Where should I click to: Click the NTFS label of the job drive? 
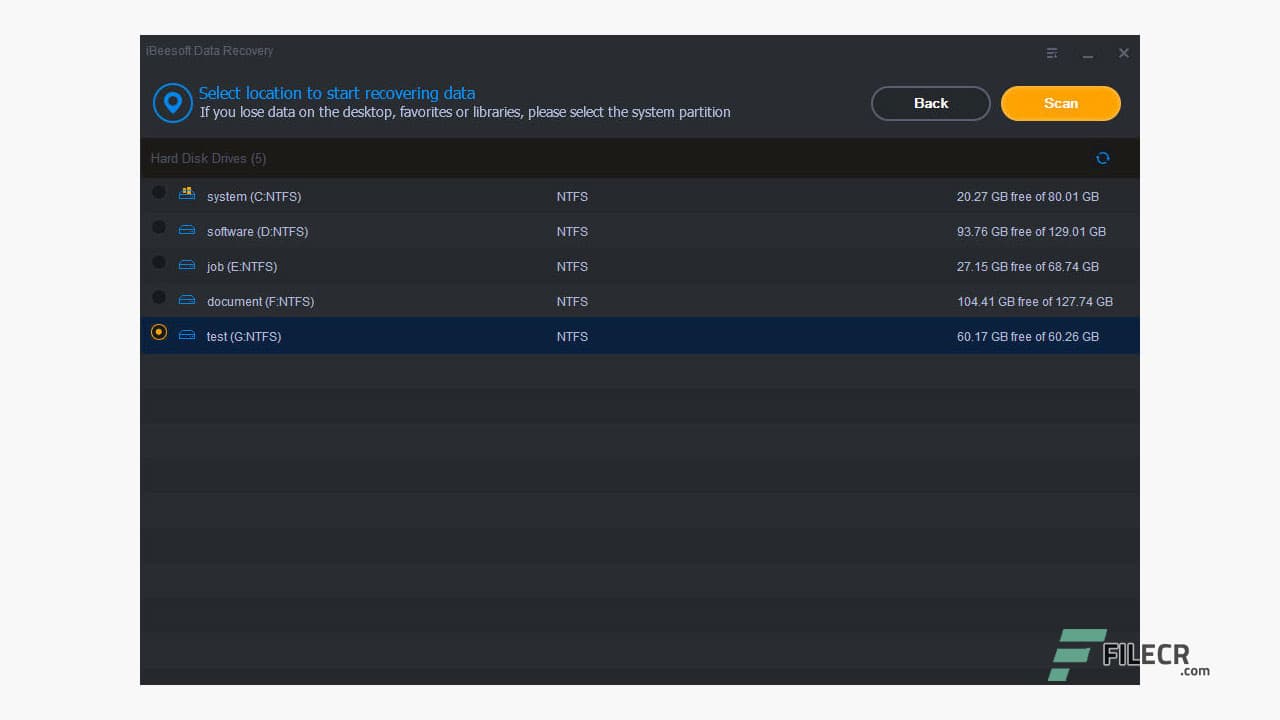coord(572,266)
